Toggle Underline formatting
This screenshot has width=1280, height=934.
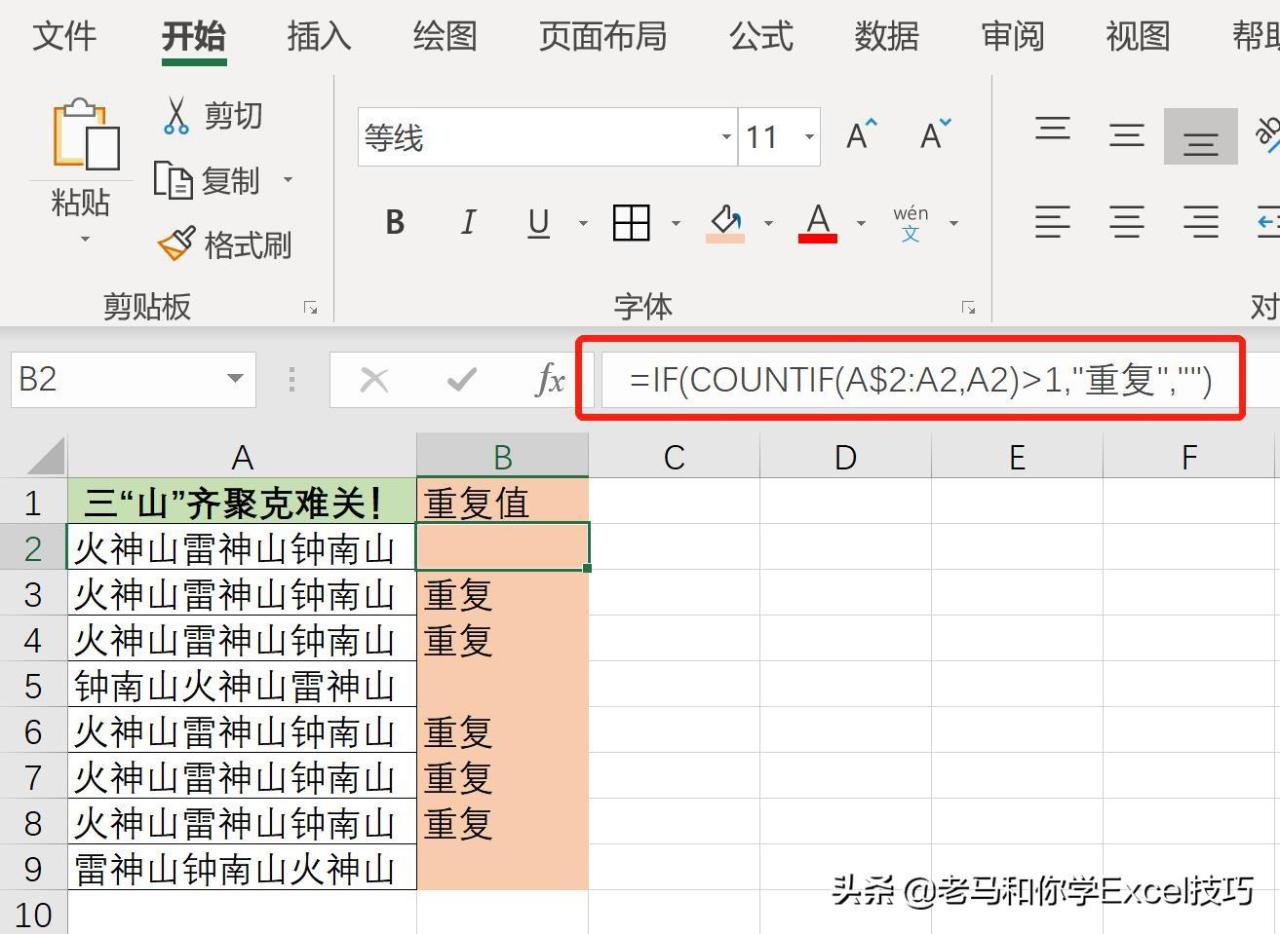click(539, 222)
